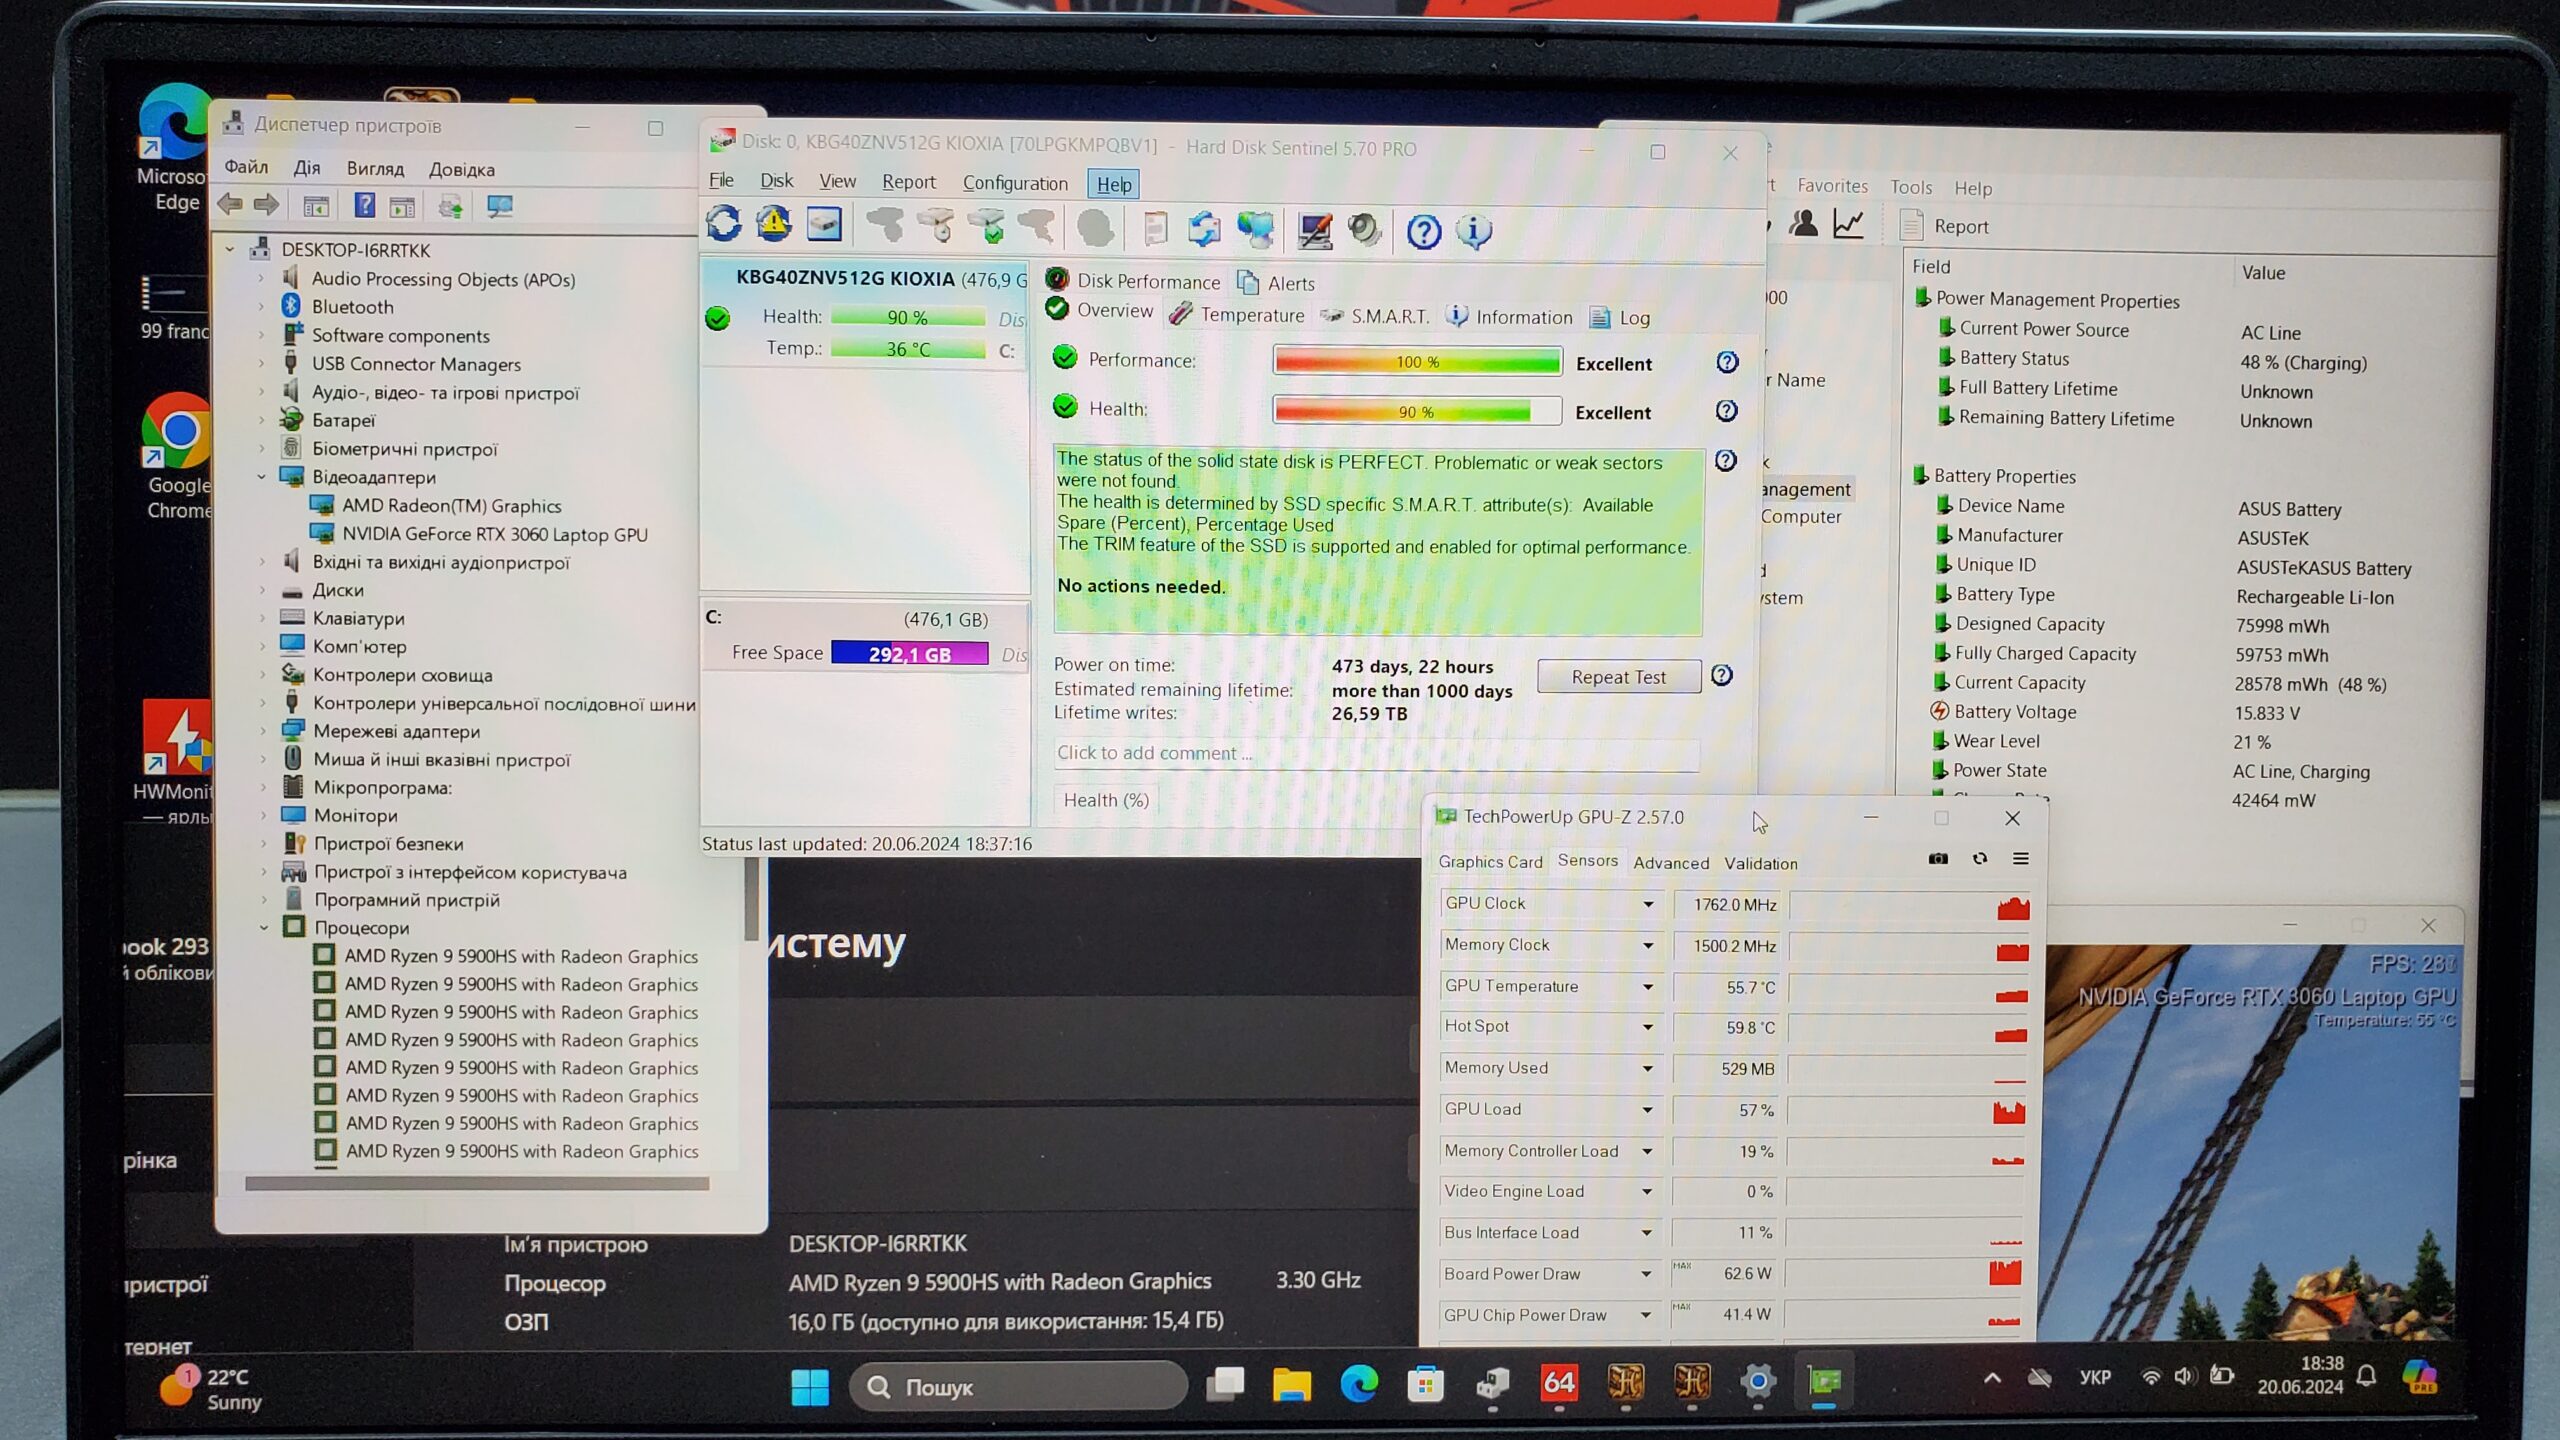Open the GPU Clock sensor dropdown arrow
The width and height of the screenshot is (2560, 1440).
pyautogui.click(x=1648, y=904)
